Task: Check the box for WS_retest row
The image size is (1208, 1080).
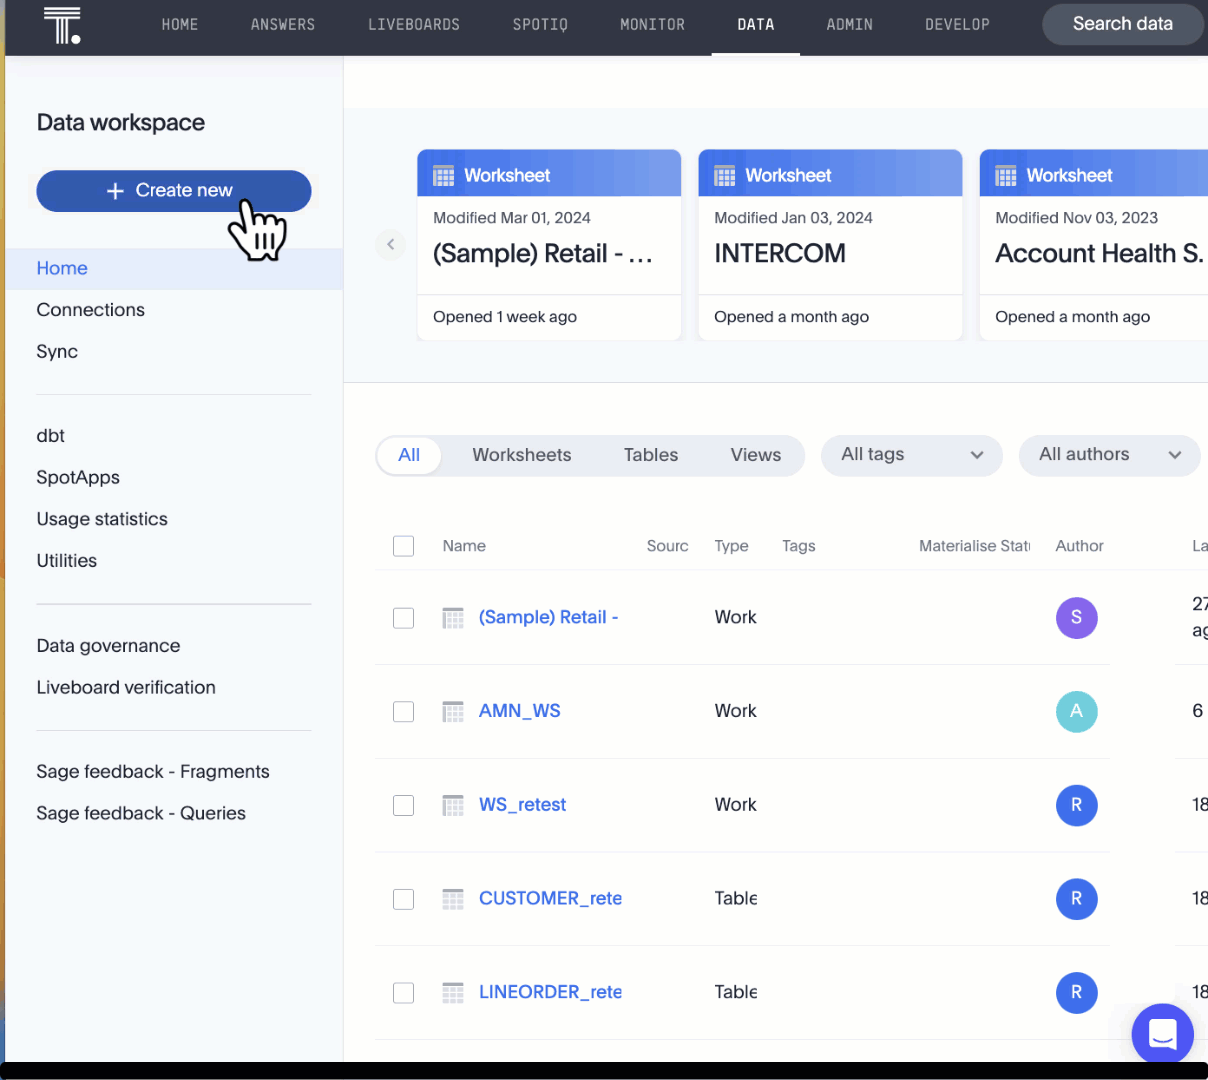Action: coord(404,805)
